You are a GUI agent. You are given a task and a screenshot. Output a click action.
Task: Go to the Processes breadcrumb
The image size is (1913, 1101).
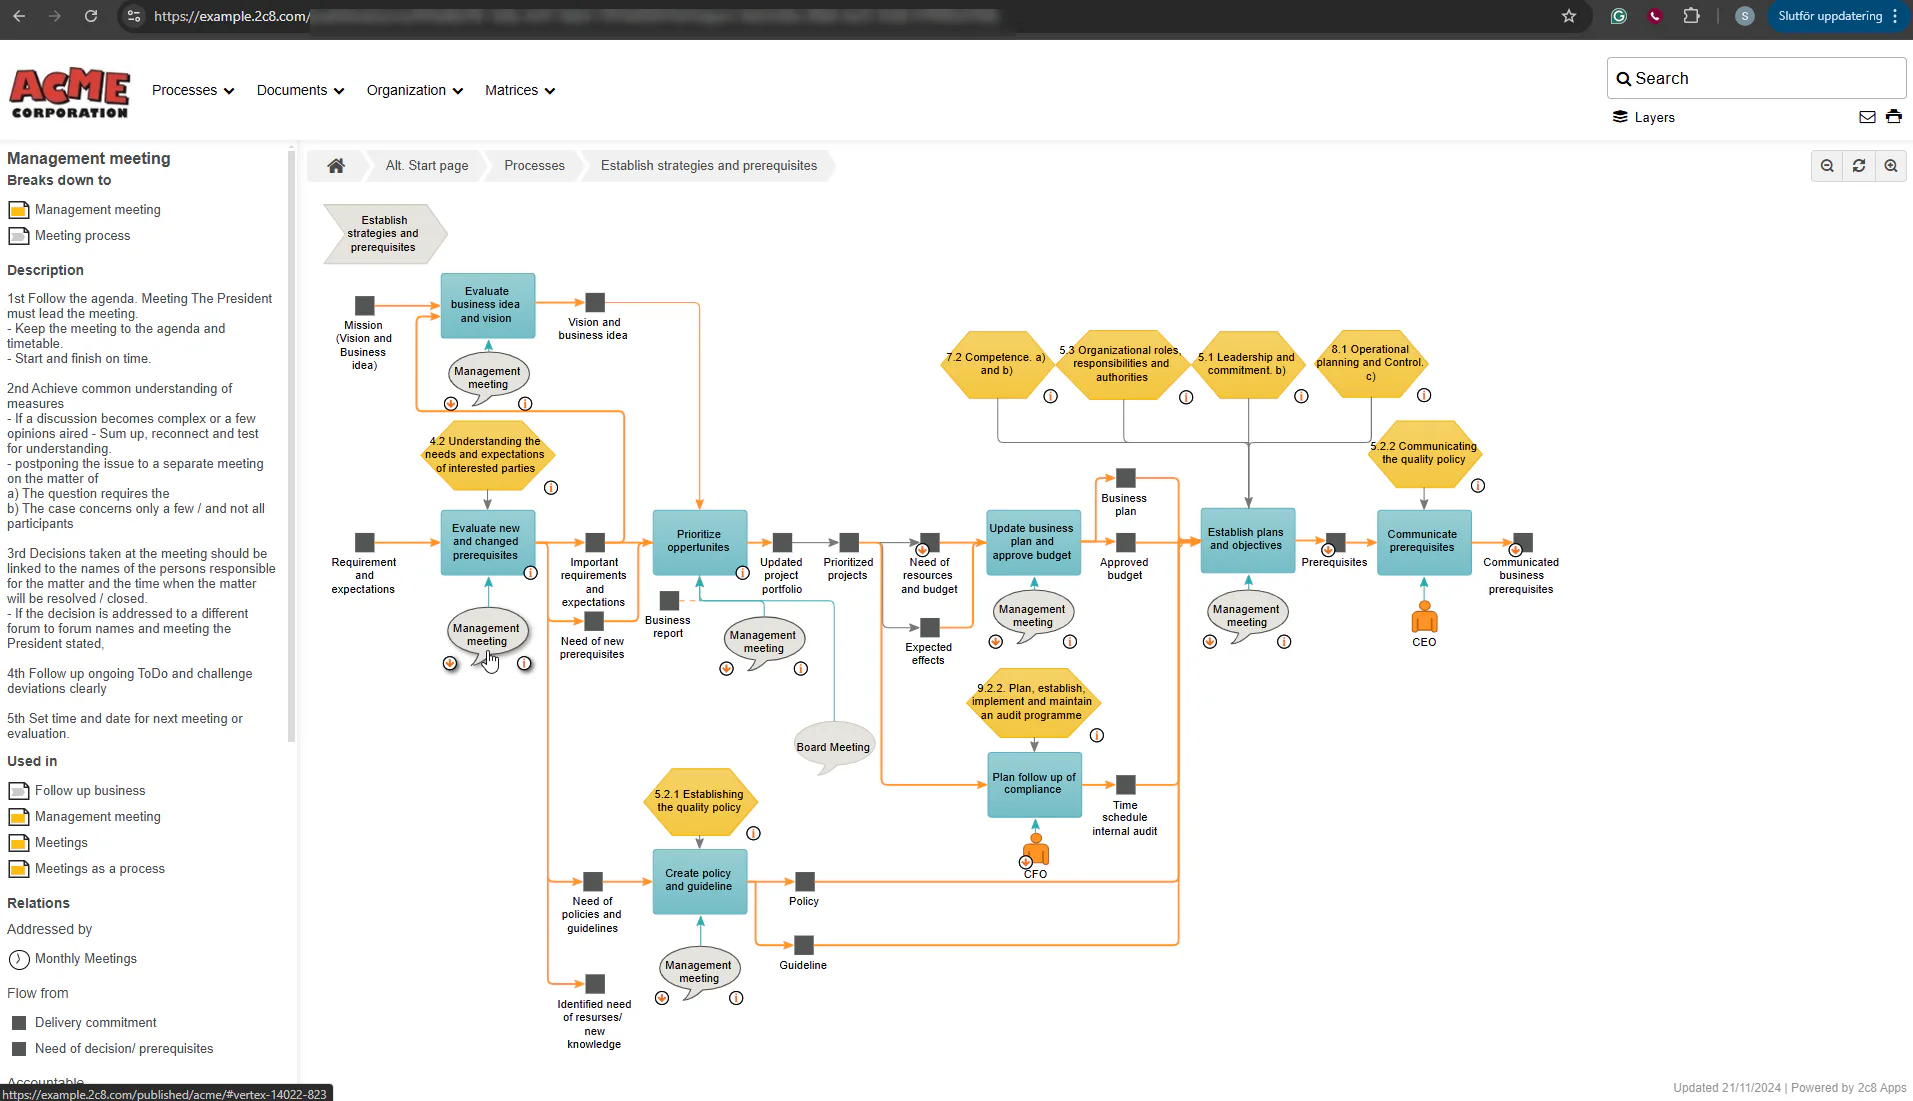(534, 166)
